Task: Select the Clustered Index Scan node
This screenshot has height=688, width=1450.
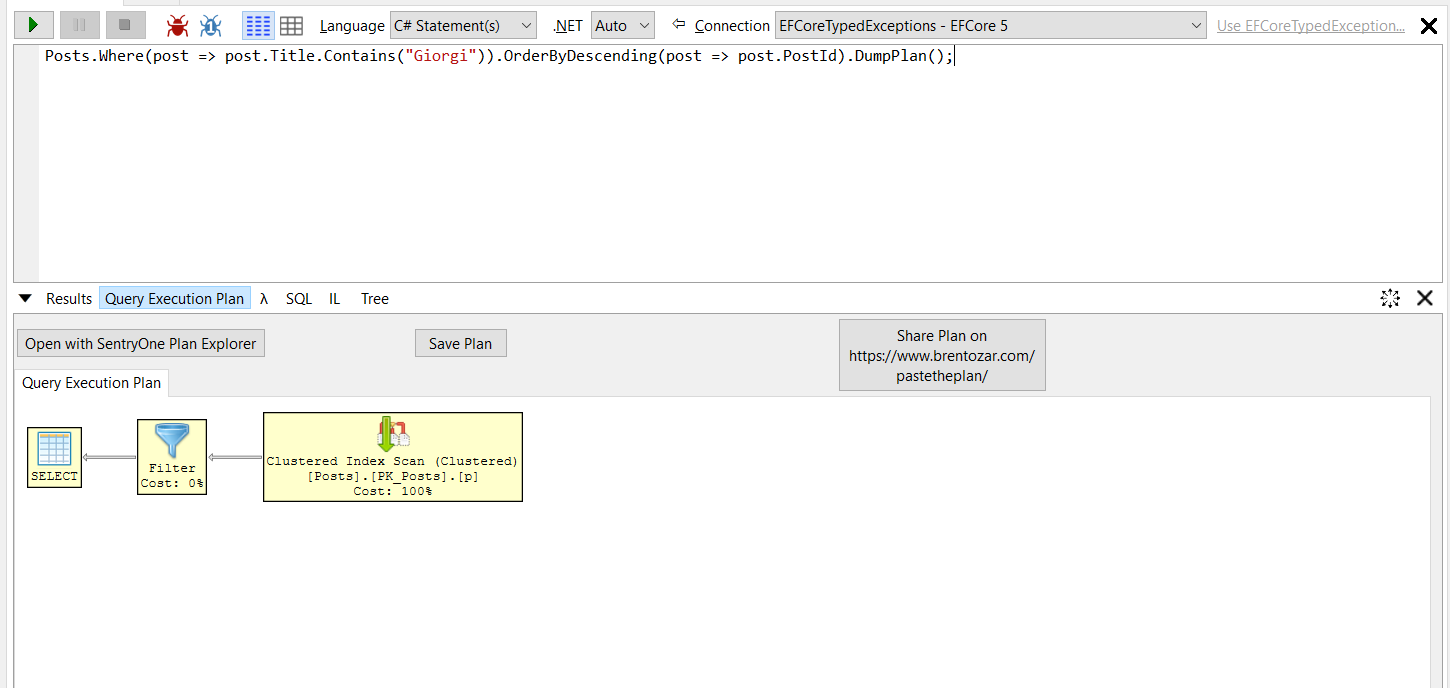Action: 392,457
